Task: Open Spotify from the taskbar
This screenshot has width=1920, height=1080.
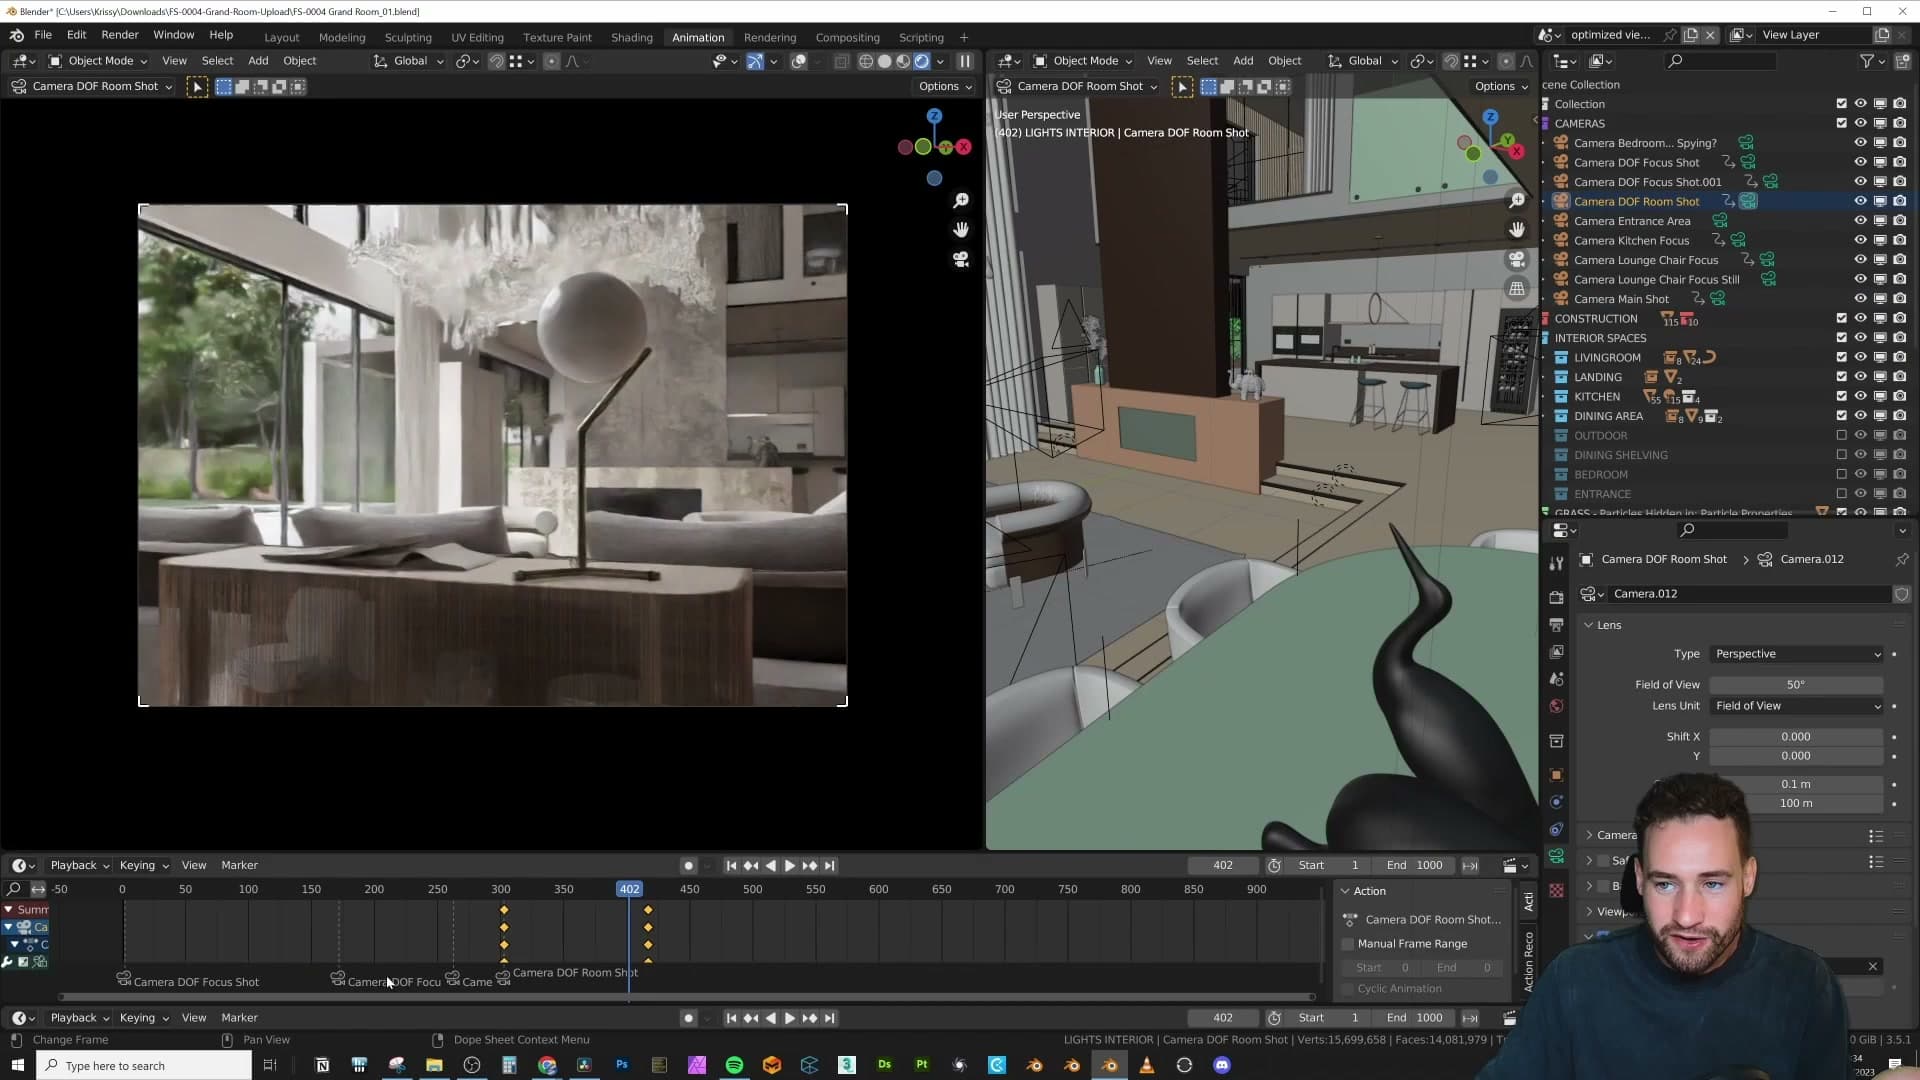Action: pyautogui.click(x=734, y=1065)
